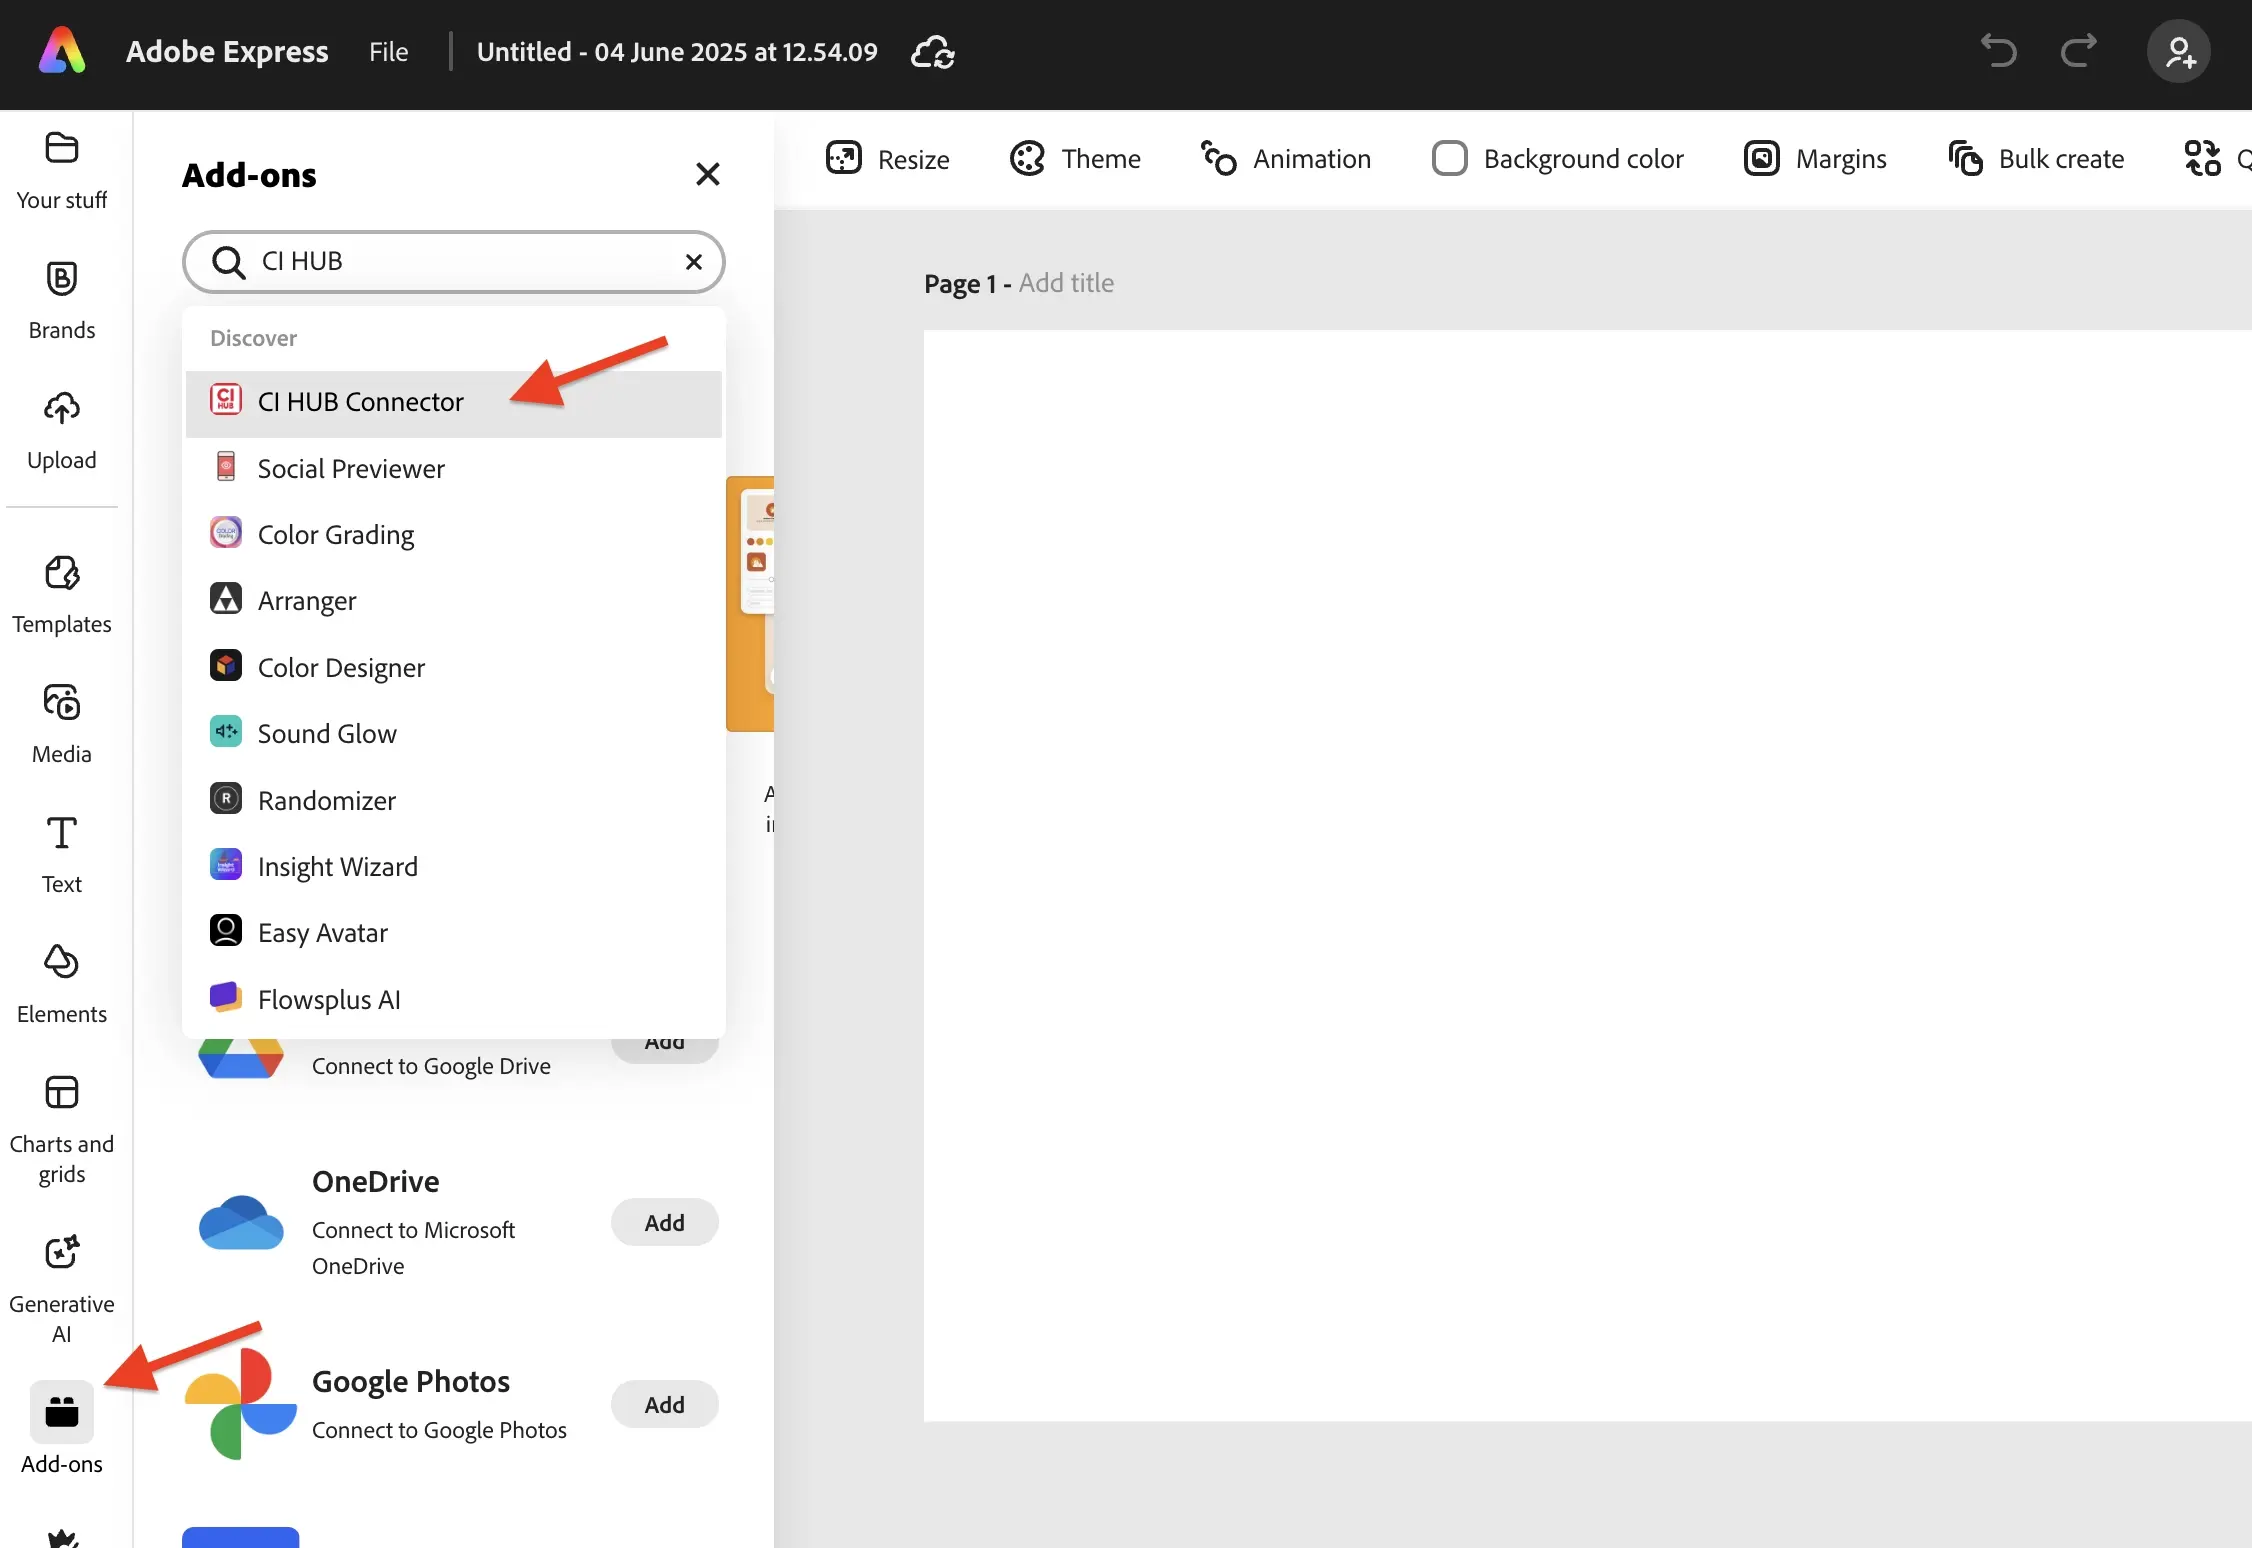Viewport: 2252px width, 1548px height.
Task: Open the Upload panel
Action: pos(62,431)
